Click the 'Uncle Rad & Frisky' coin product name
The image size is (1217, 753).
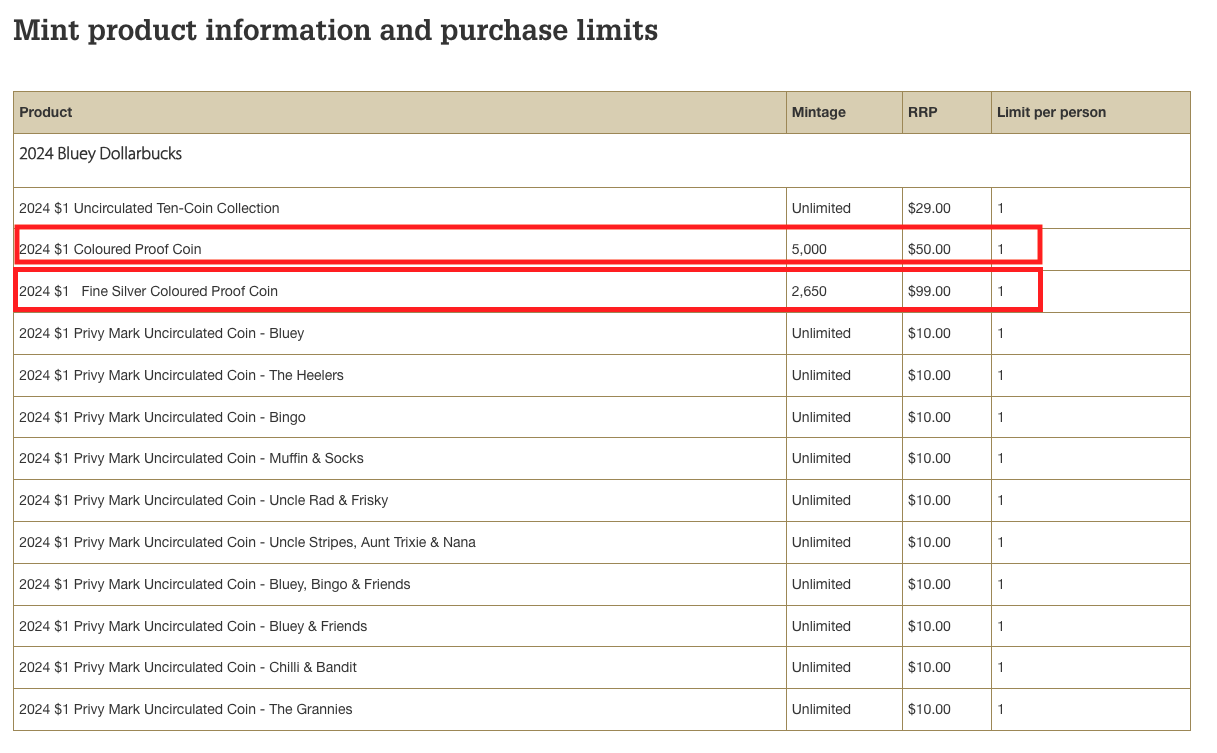click(203, 500)
